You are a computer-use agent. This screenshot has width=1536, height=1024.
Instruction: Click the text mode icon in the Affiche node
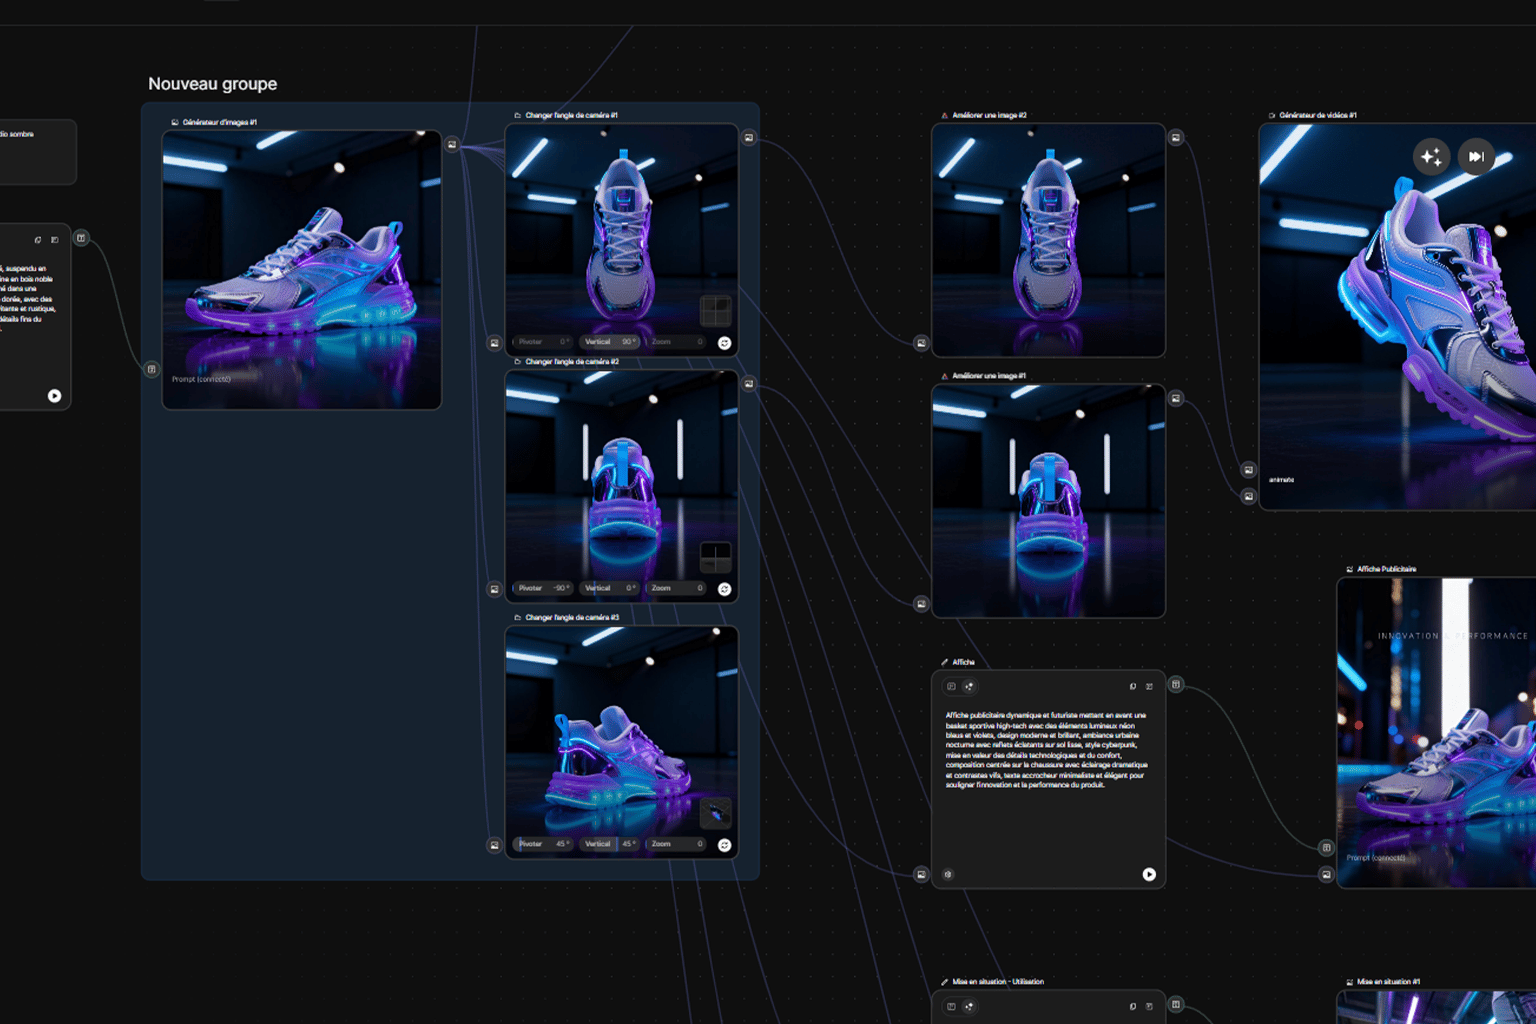click(951, 687)
